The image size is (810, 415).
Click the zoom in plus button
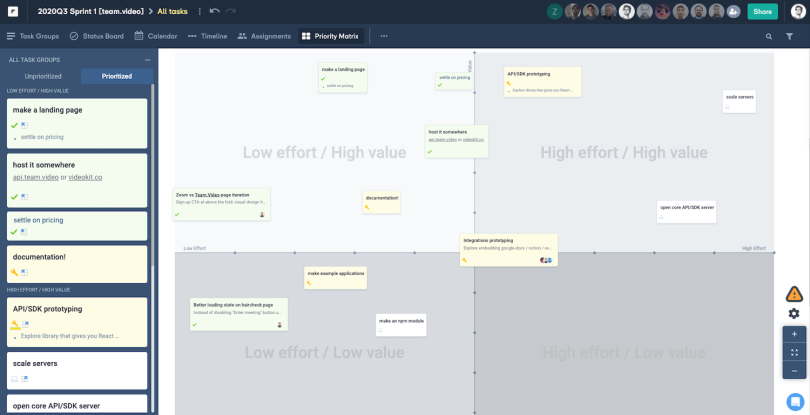click(x=794, y=334)
